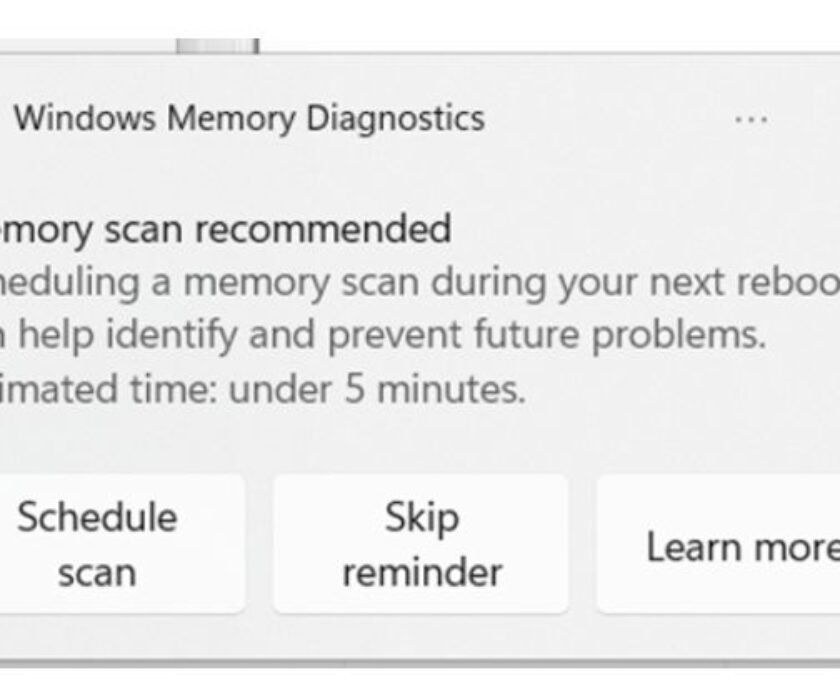Screen dimensions: 840x700
Task: Click the Windows Memory Diagnostics title
Action: pos(249,118)
